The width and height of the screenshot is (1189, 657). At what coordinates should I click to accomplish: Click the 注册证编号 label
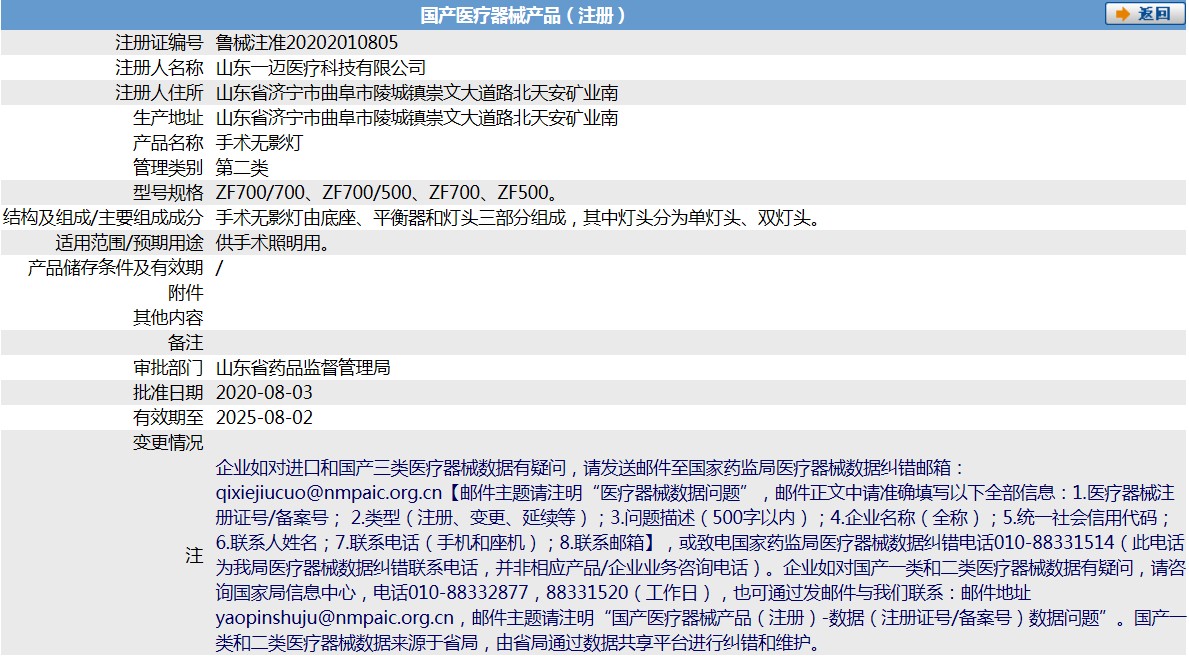click(x=159, y=42)
